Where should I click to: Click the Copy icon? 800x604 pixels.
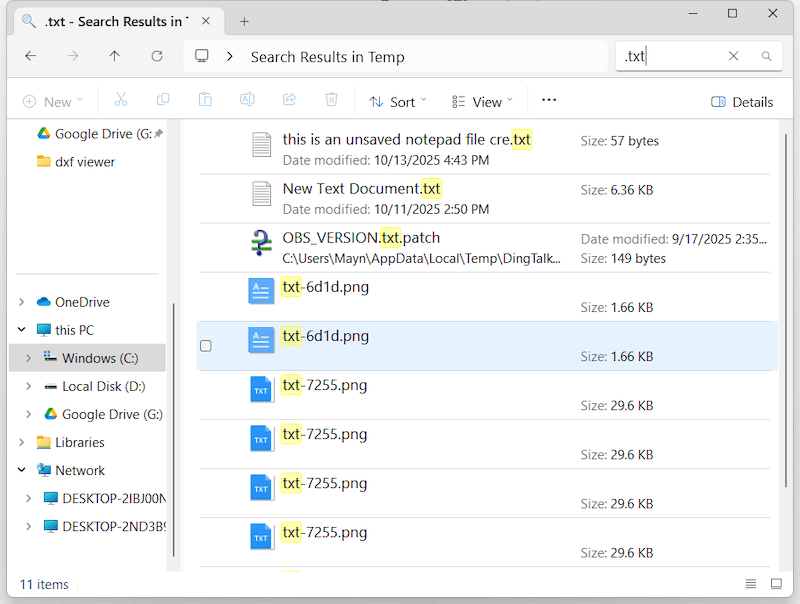click(161, 101)
